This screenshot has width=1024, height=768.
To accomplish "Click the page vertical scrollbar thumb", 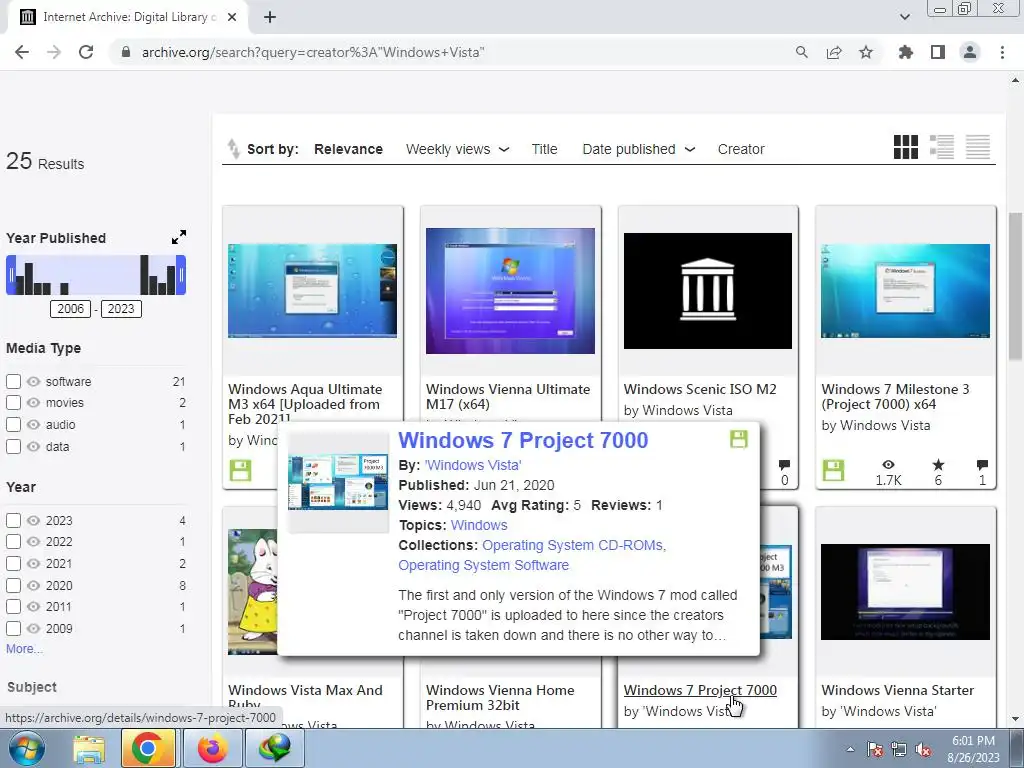I will pos(1015,286).
